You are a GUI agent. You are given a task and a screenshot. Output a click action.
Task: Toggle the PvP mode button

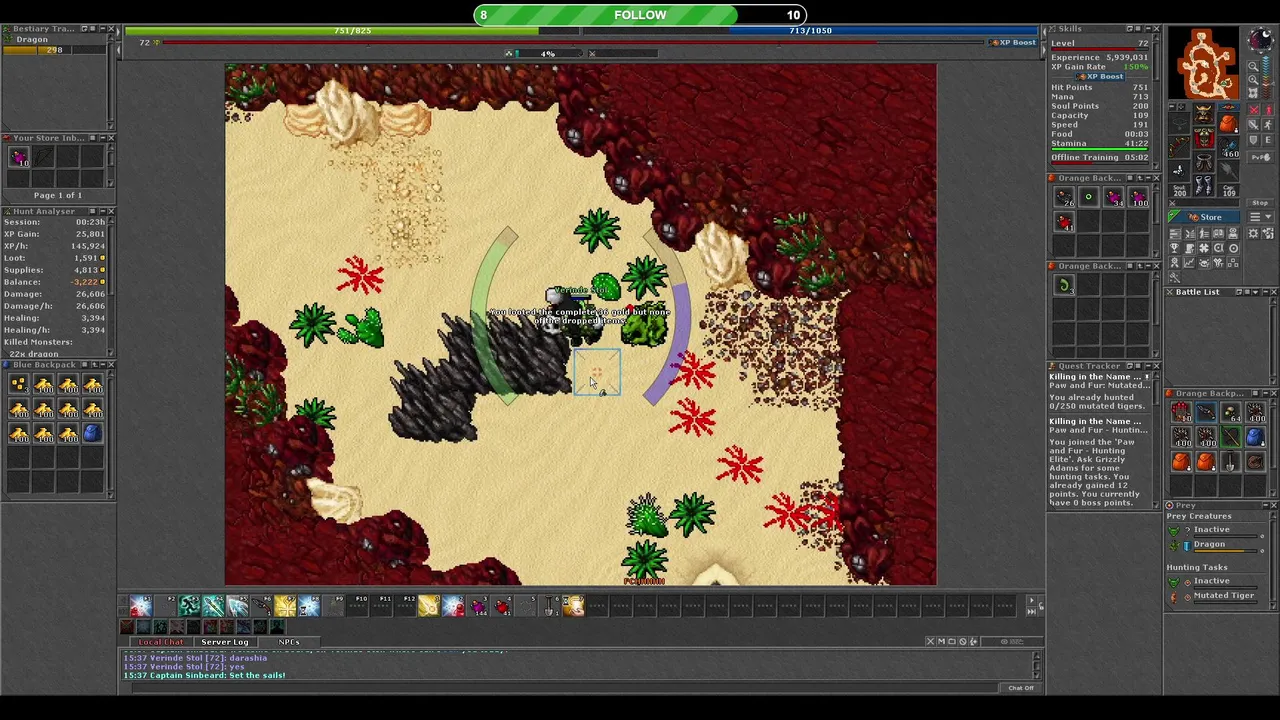click(1260, 158)
